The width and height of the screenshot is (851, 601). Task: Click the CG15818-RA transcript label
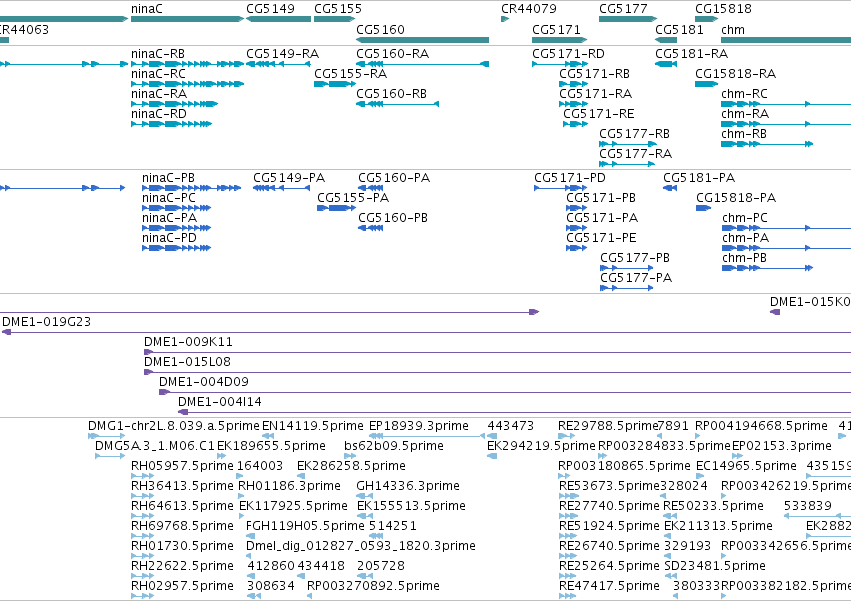coord(735,74)
